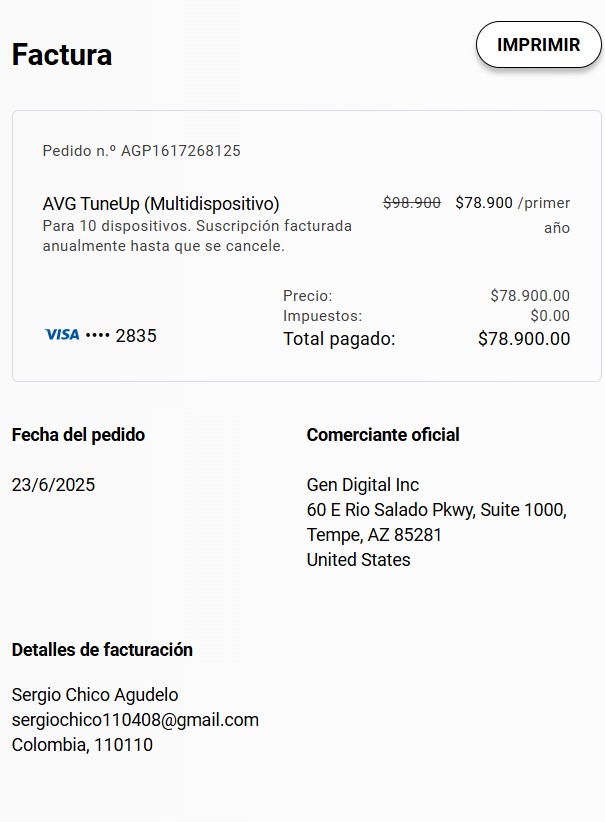Viewport: 605px width, 822px height.
Task: Click the Tempe, AZ 85281 address line
Action: 374,535
